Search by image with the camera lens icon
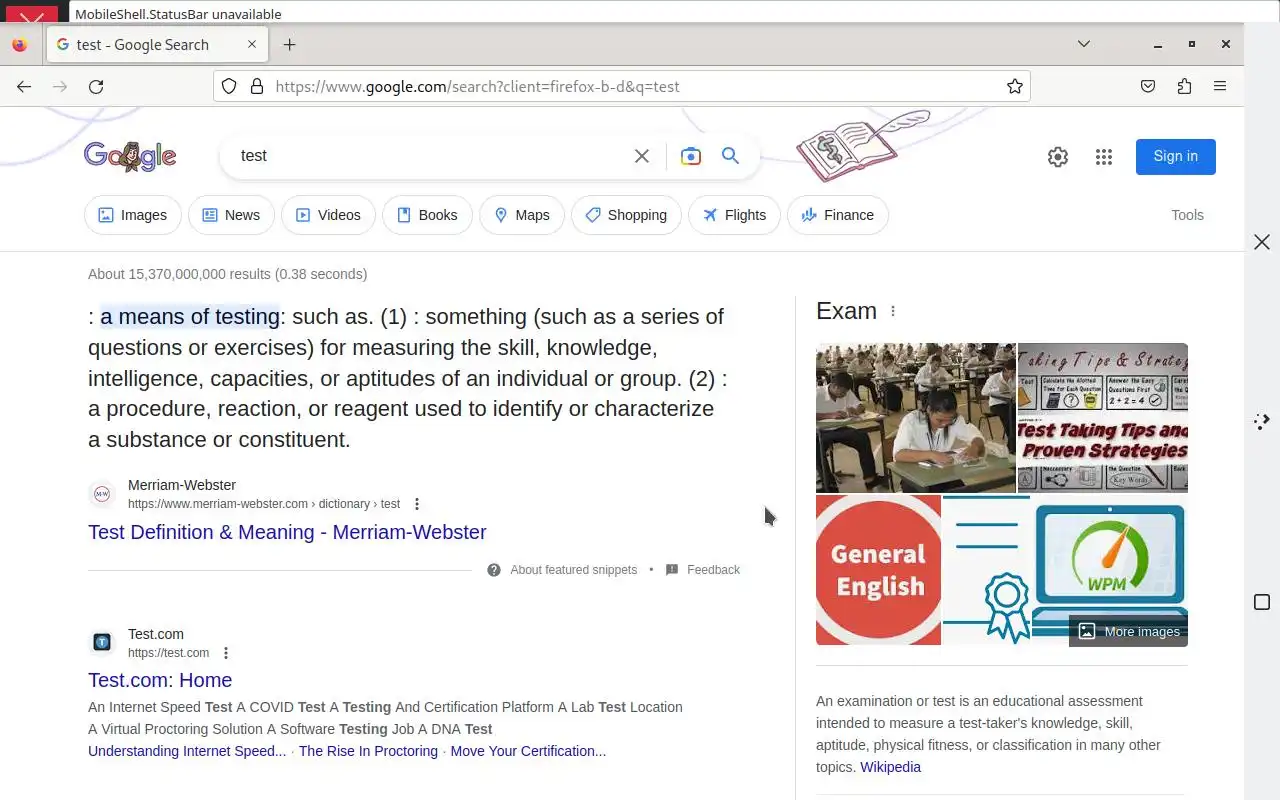This screenshot has width=1280, height=800. tap(690, 156)
